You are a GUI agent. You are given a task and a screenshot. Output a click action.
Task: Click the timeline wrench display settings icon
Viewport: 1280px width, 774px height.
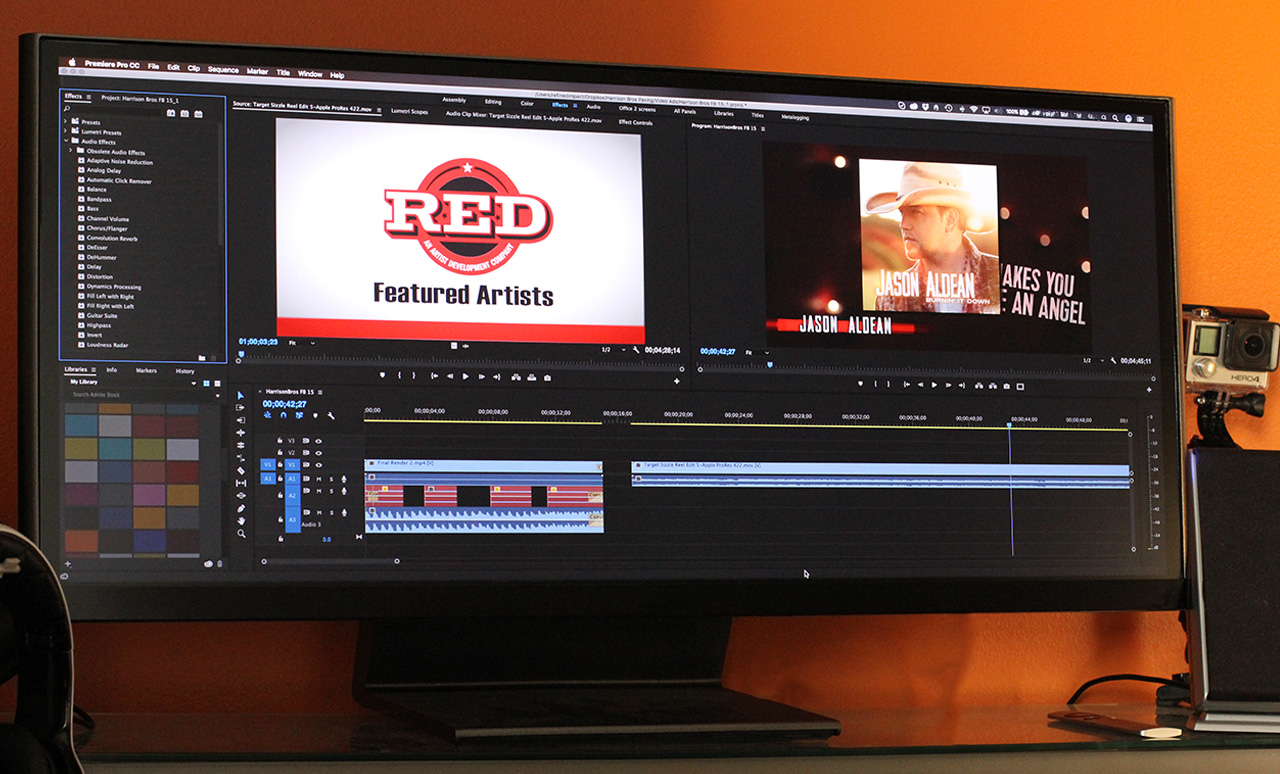pyautogui.click(x=331, y=415)
